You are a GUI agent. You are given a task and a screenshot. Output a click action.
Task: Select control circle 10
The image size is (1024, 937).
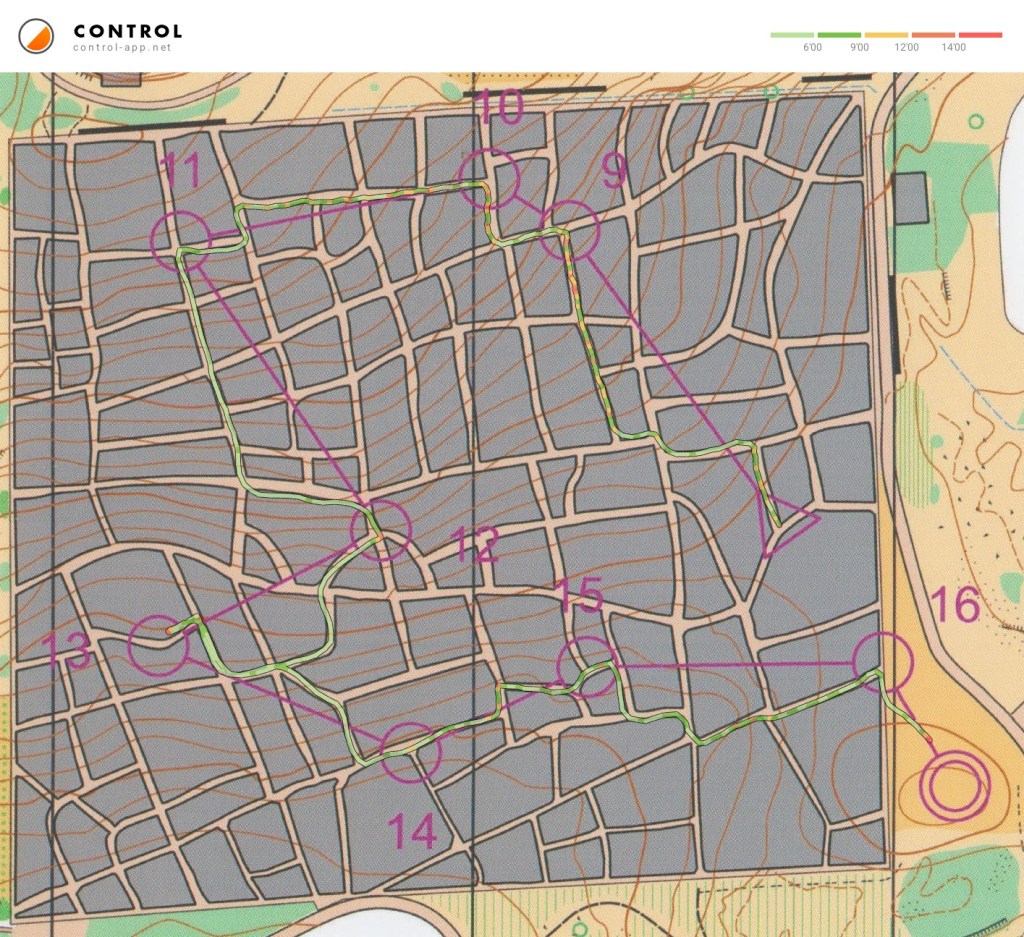pos(490,177)
